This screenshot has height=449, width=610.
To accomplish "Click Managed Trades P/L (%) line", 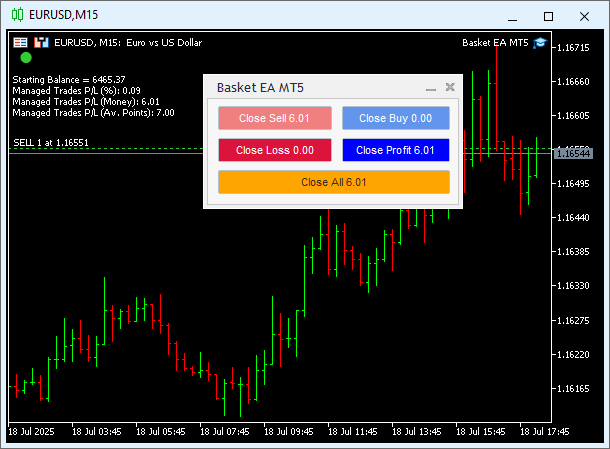I will [x=76, y=91].
